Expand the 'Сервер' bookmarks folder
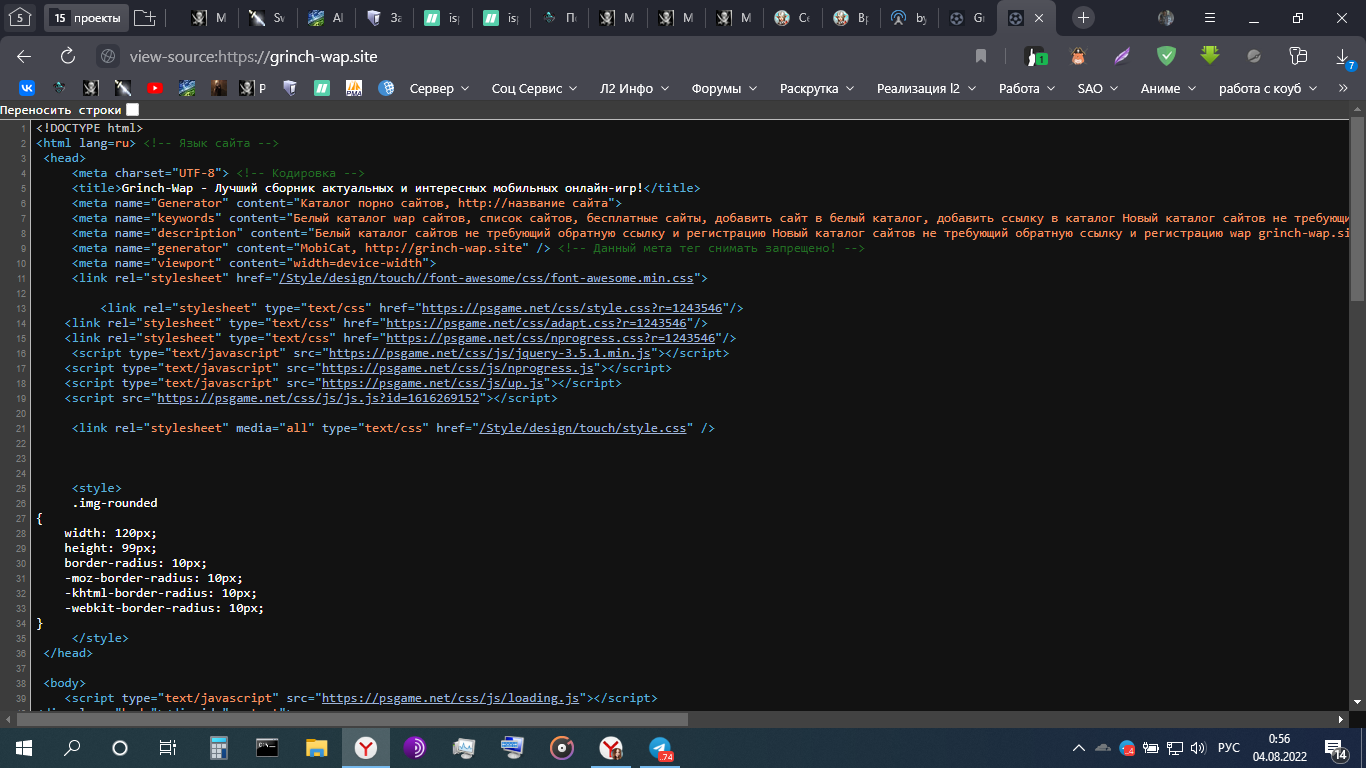 pos(439,88)
